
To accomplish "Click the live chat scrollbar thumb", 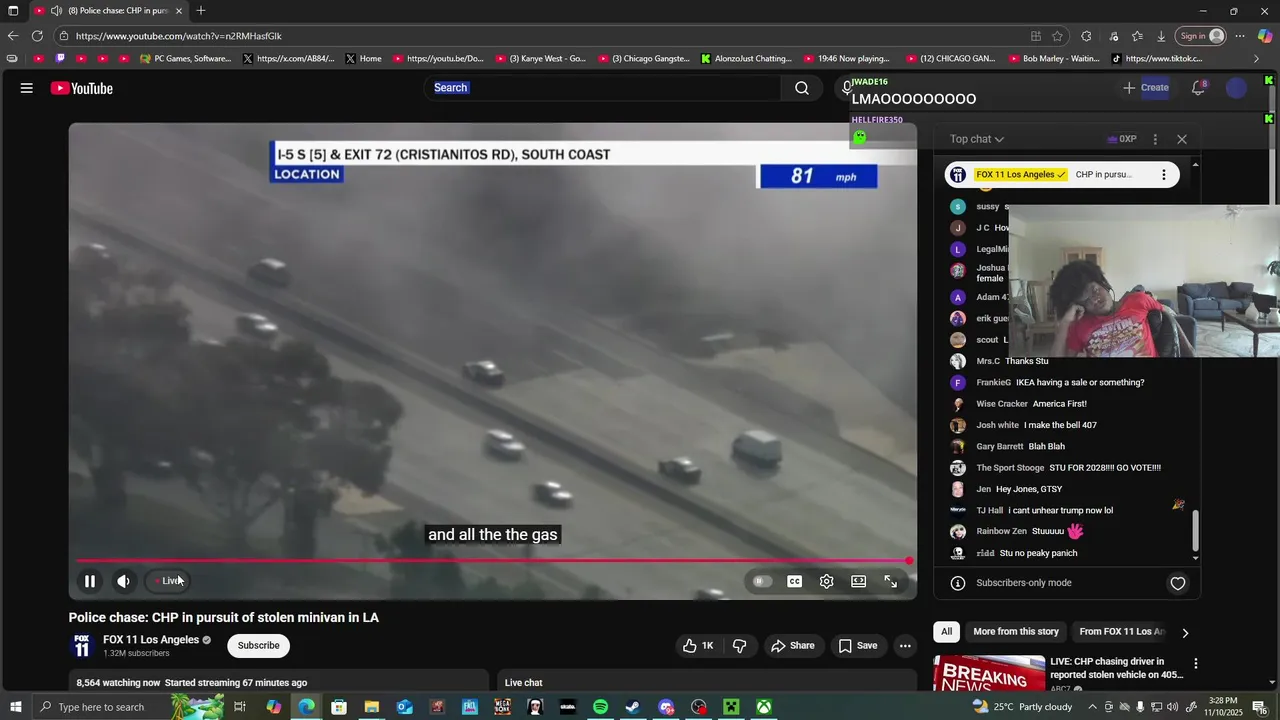I will 1195,530.
